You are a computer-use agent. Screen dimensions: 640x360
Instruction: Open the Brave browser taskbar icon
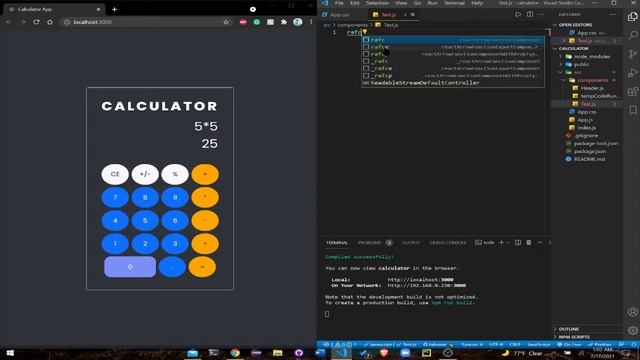(x=384, y=353)
